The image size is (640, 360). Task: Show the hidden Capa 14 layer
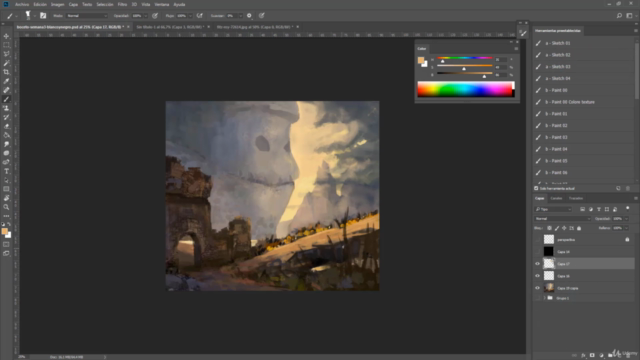[x=537, y=252]
